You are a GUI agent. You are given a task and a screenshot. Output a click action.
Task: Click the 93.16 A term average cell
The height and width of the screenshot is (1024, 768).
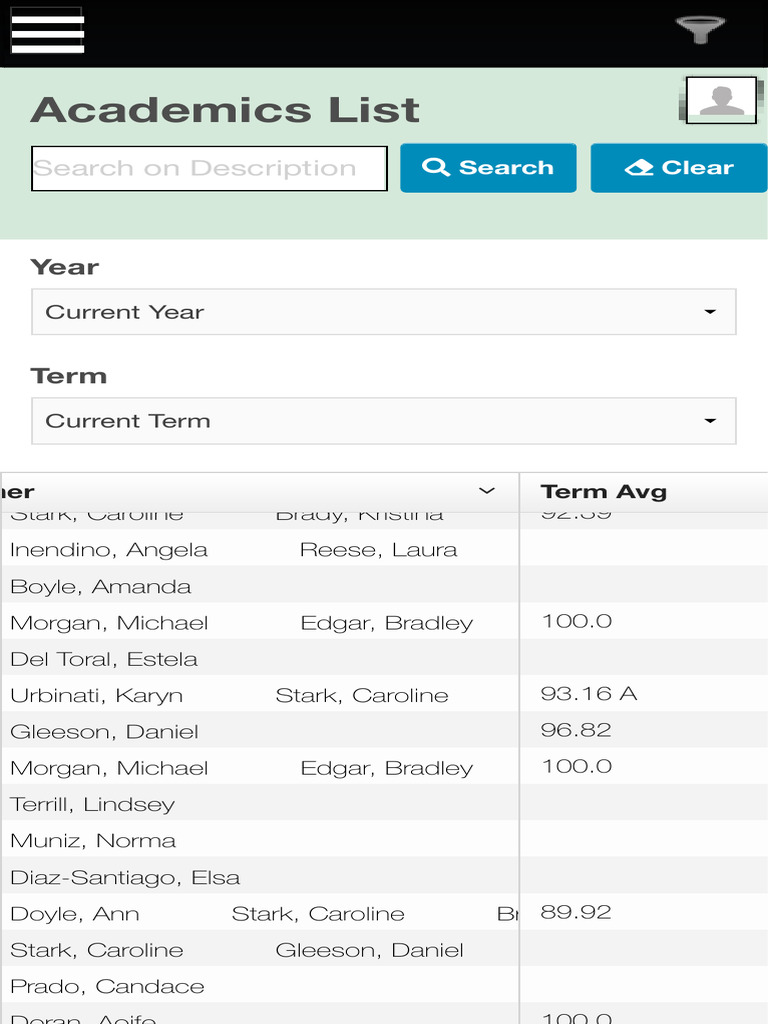(588, 694)
